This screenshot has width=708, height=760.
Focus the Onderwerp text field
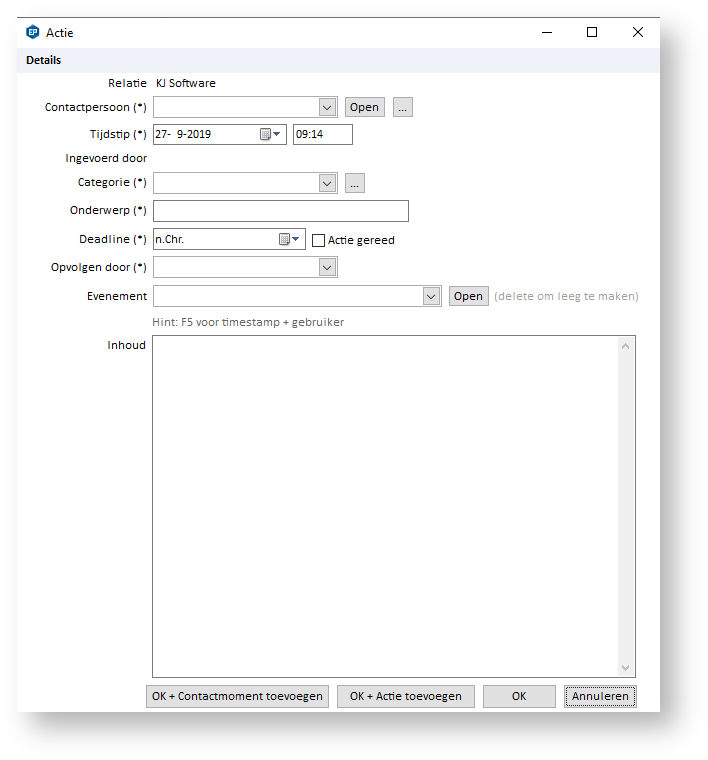point(280,211)
